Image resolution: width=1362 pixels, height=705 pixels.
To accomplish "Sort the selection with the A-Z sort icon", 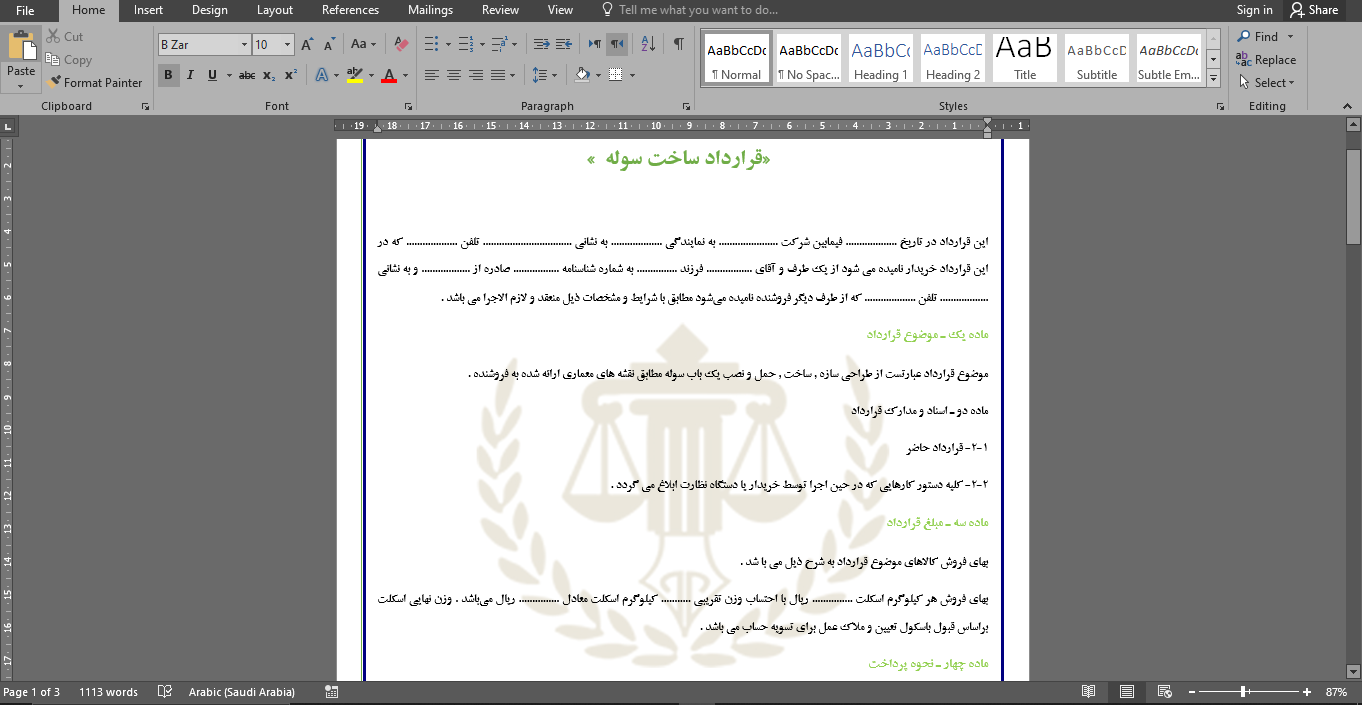I will pos(648,44).
